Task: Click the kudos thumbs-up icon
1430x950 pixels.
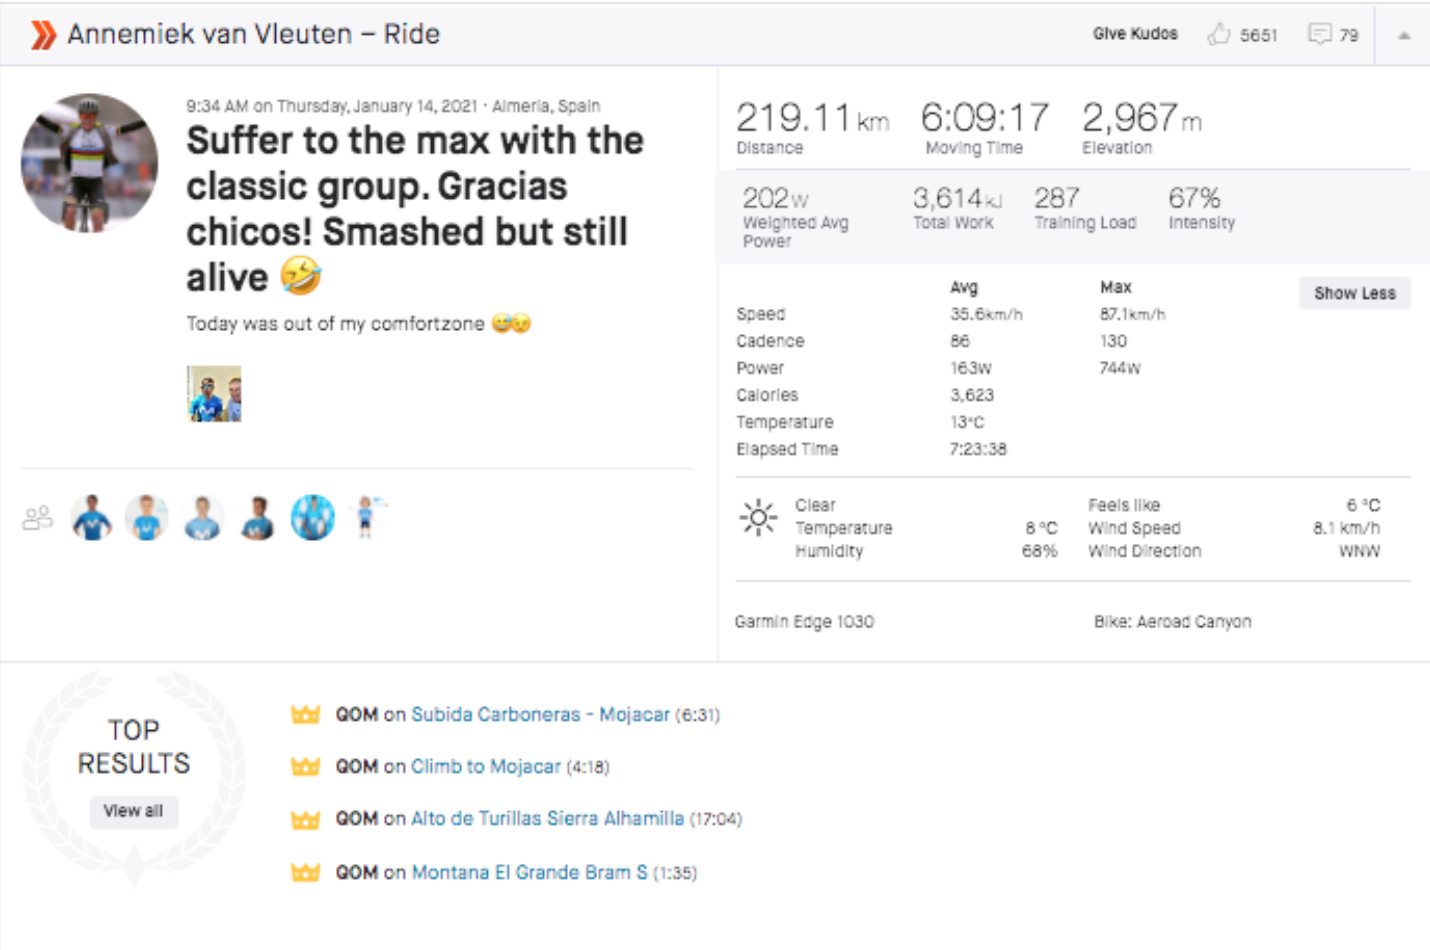Action: (1218, 34)
